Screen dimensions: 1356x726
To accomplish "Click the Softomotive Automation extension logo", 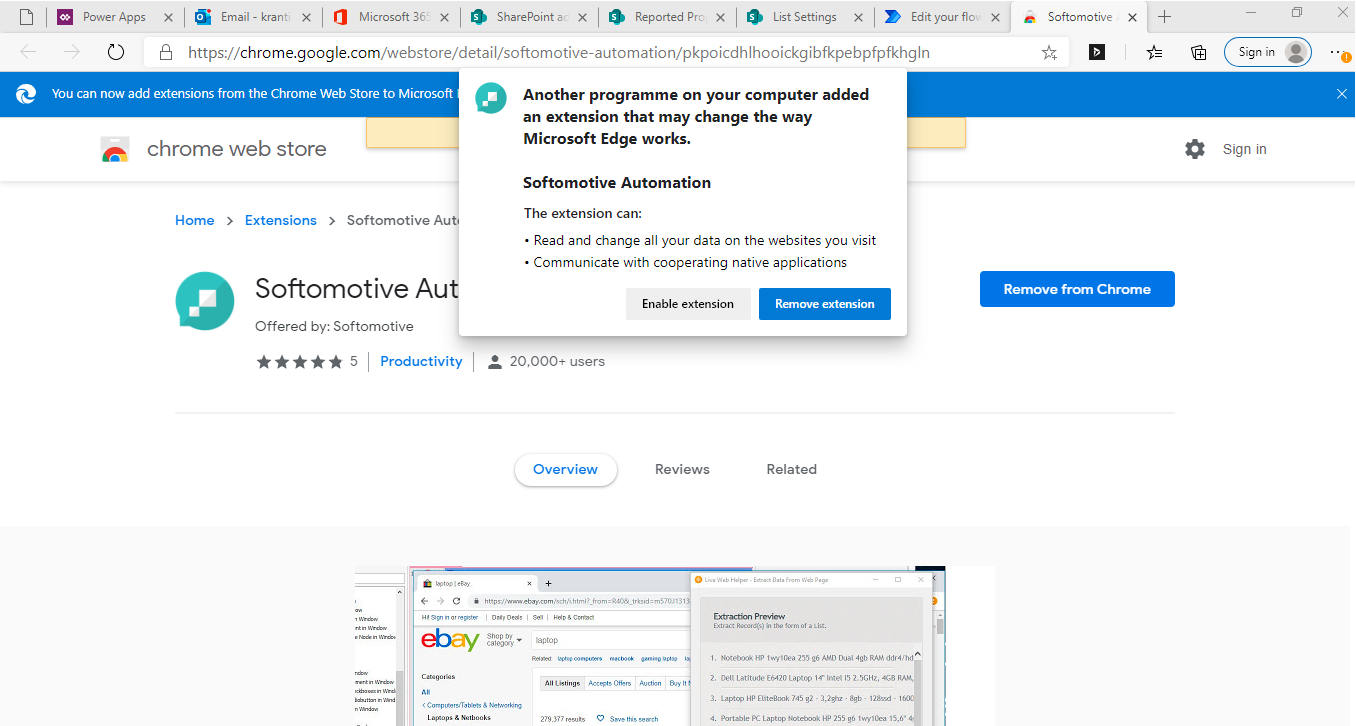I will tap(205, 301).
